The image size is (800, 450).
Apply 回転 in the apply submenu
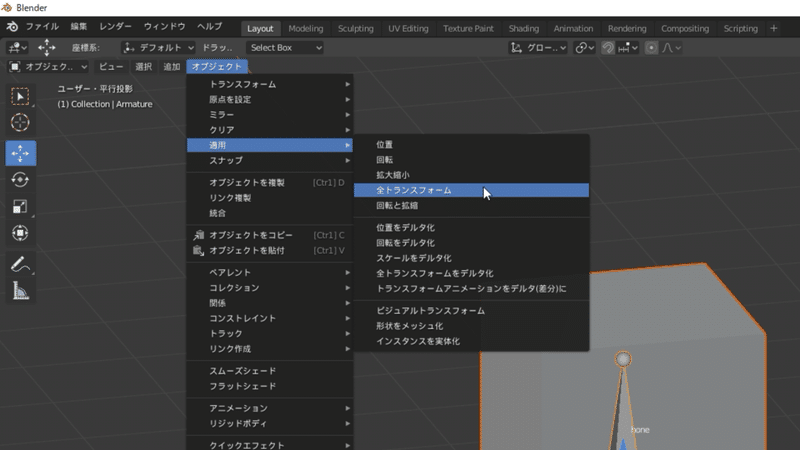tap(471, 160)
